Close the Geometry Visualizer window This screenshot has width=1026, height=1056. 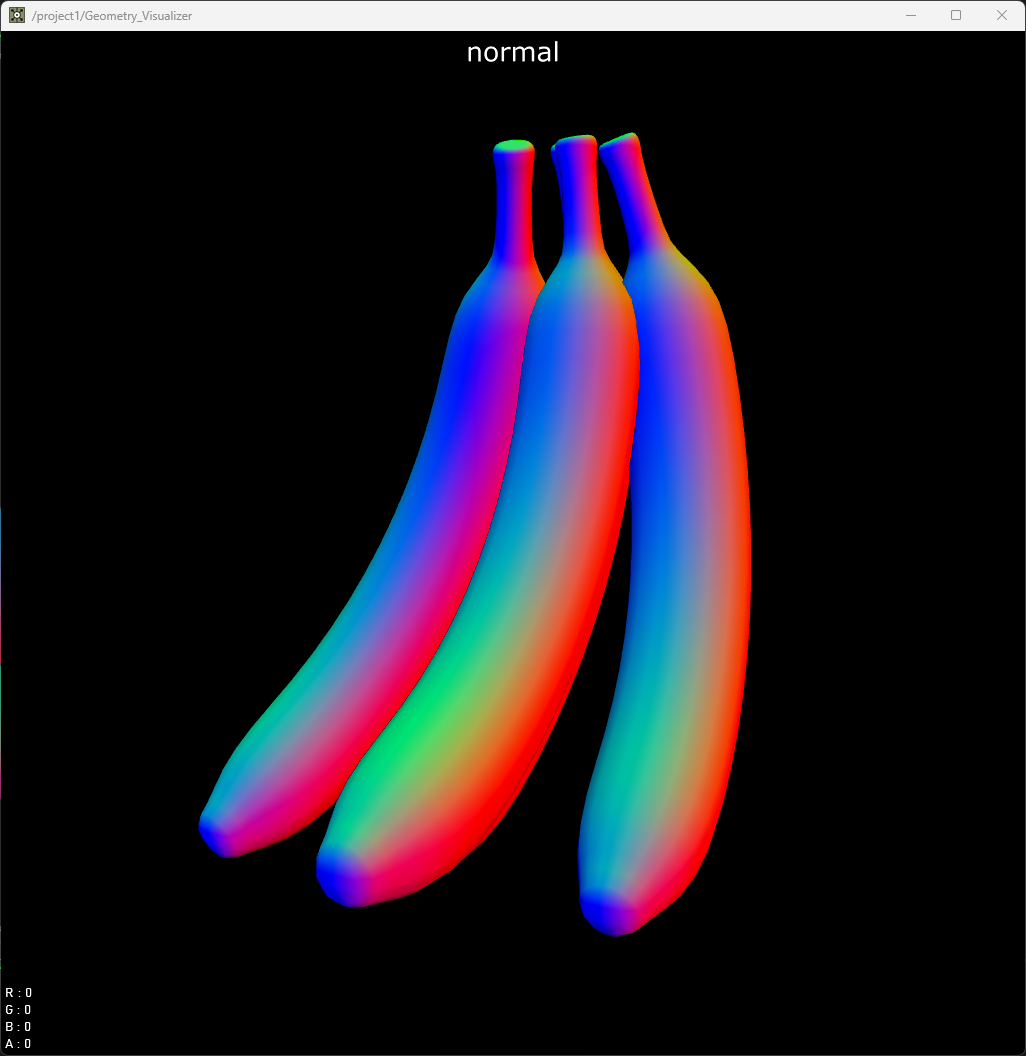point(1002,15)
